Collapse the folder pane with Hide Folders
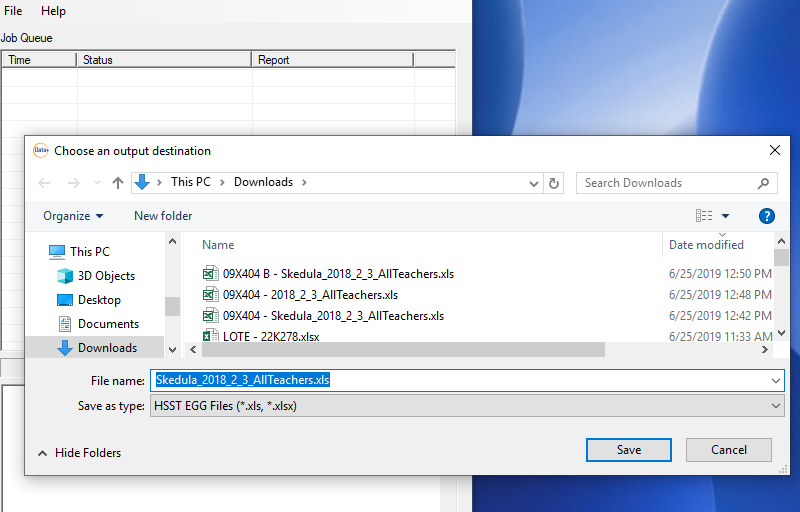The height and width of the screenshot is (512, 800). click(80, 453)
